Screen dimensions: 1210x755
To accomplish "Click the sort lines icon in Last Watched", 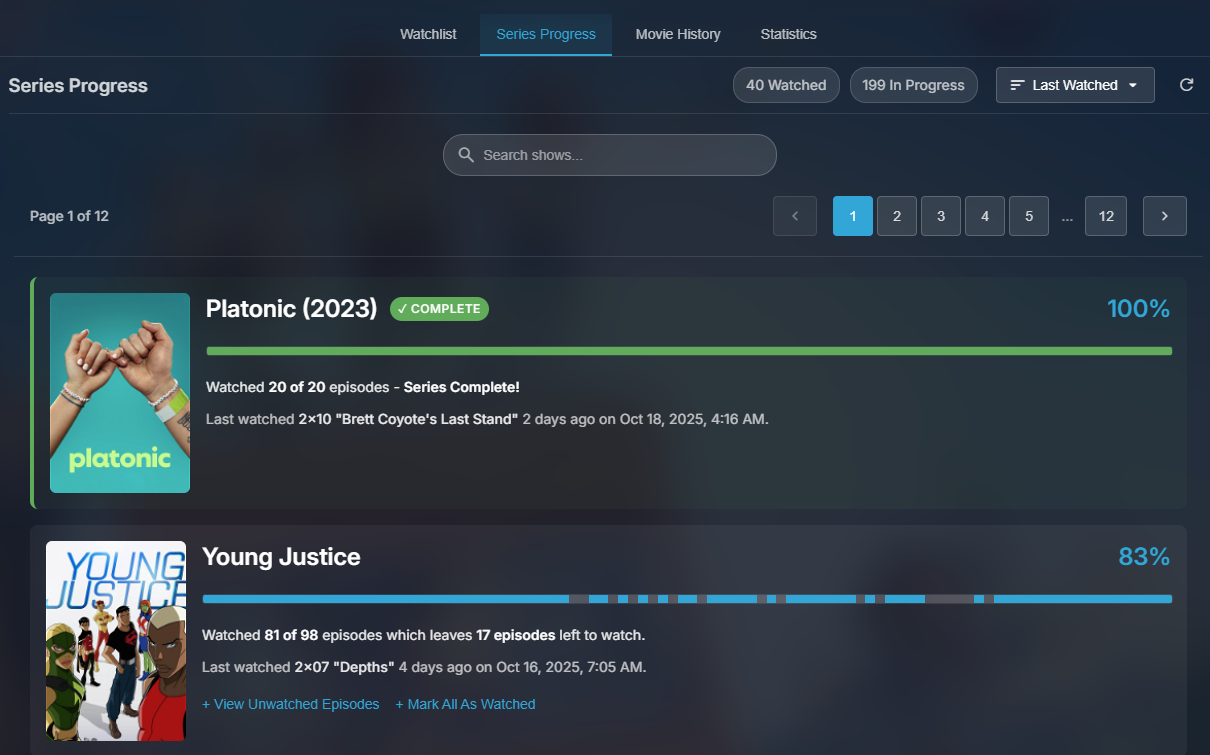I will [1017, 85].
